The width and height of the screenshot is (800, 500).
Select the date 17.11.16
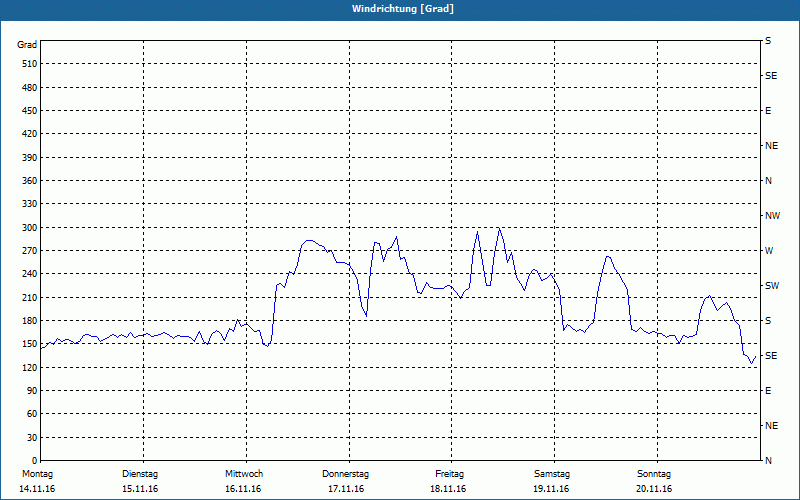[x=346, y=489]
